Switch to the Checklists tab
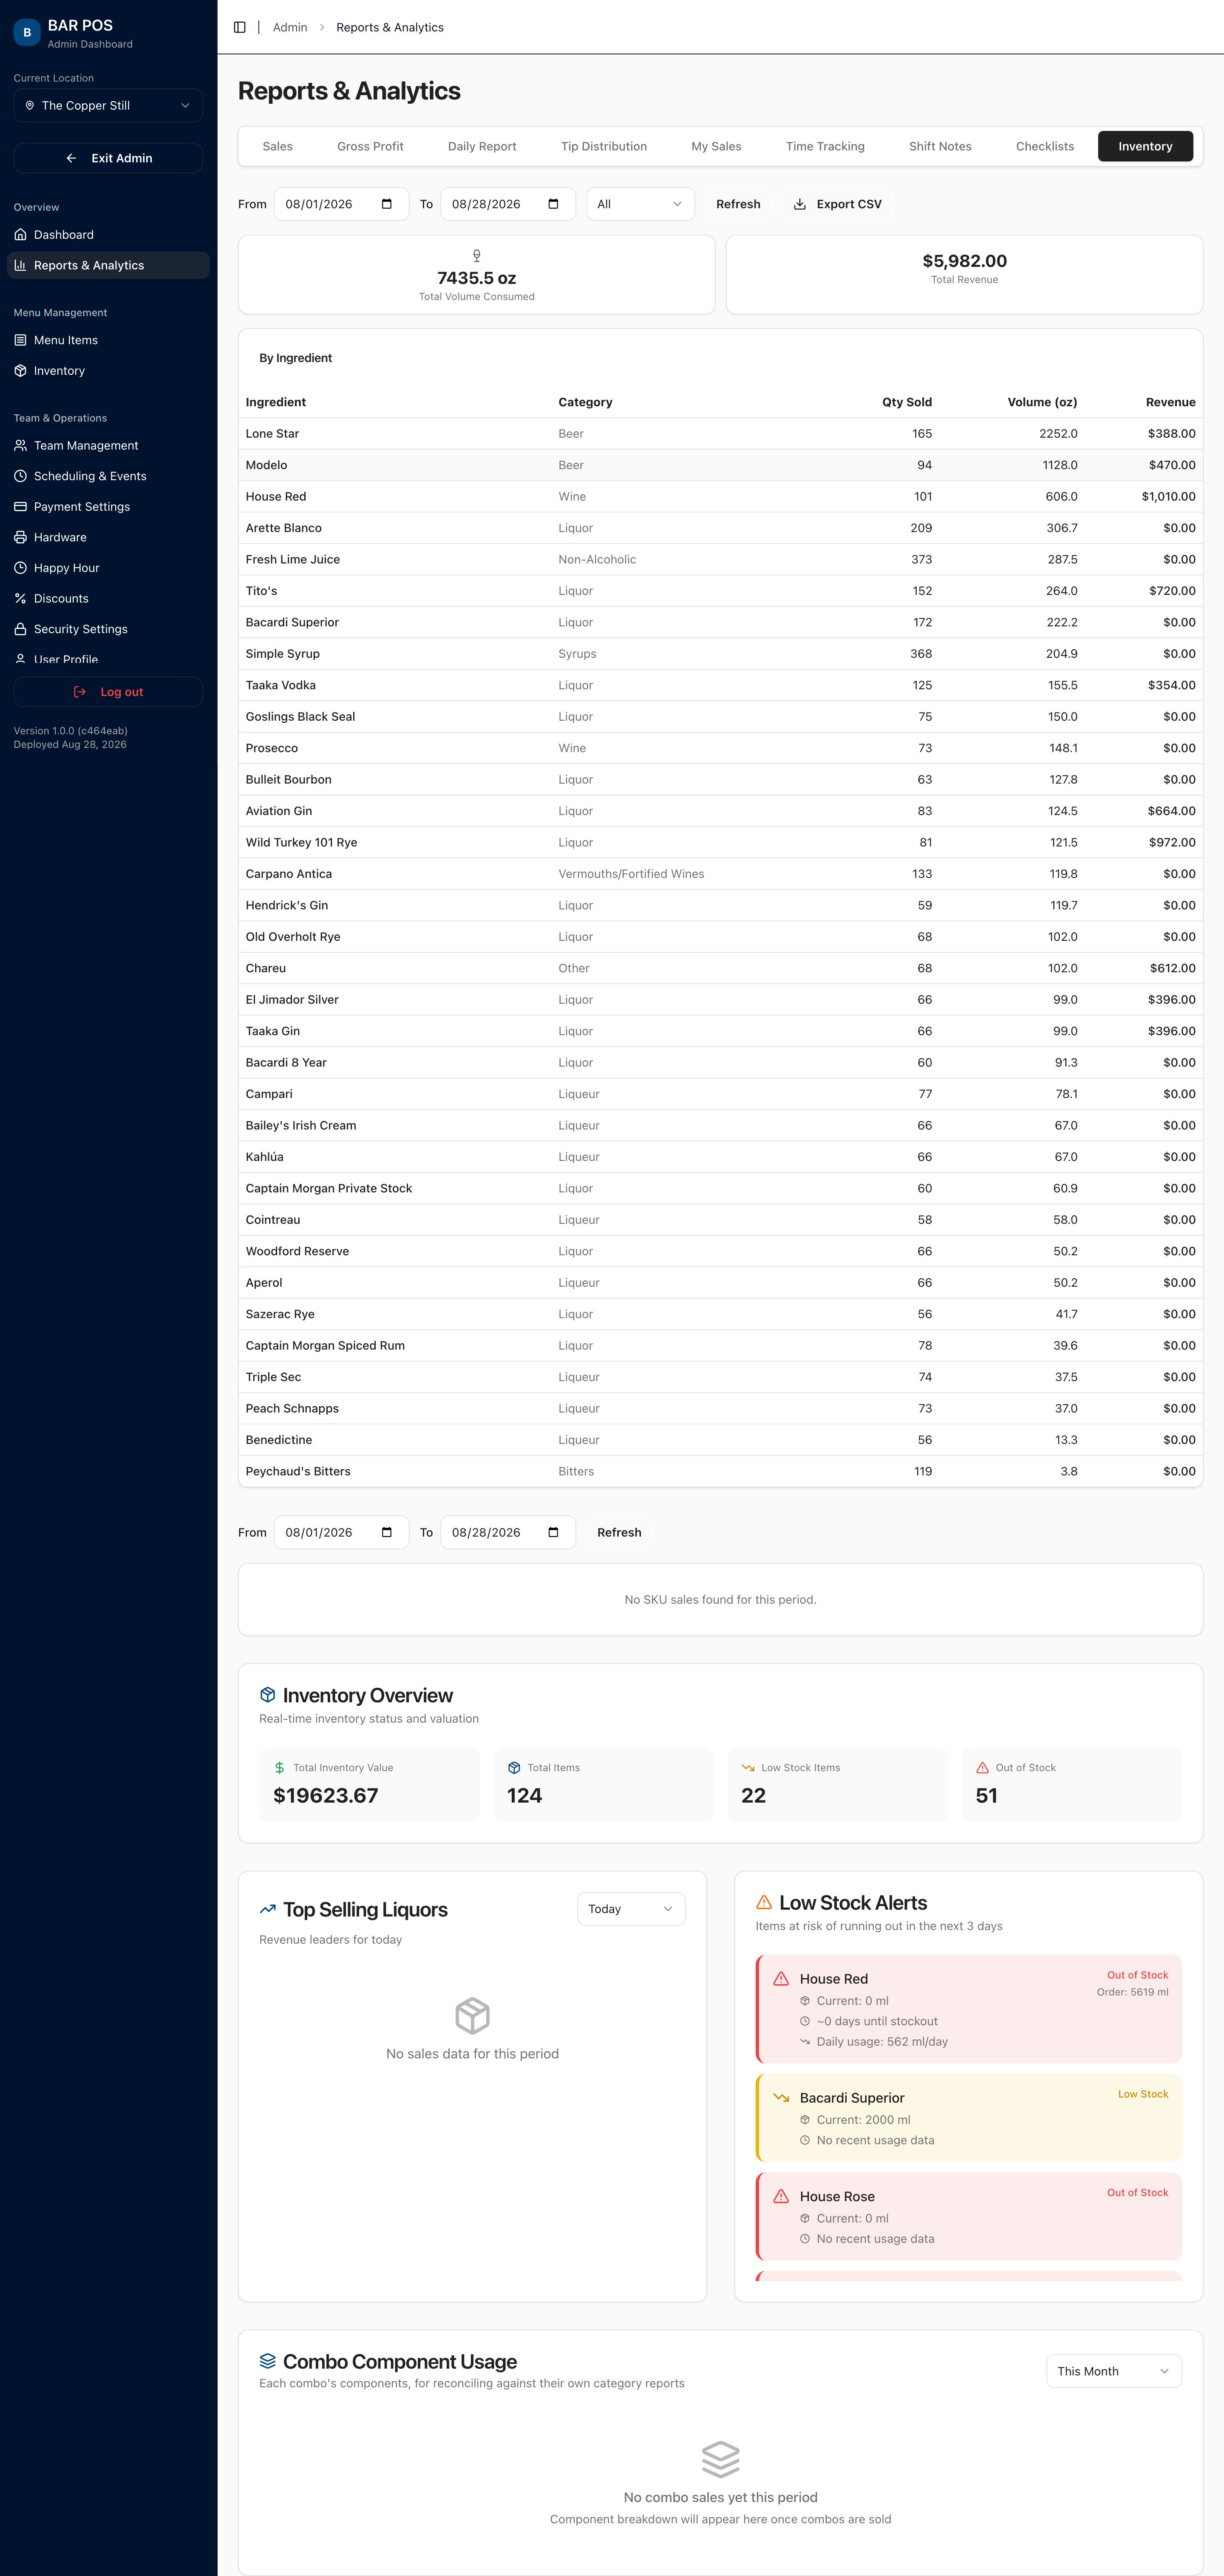 tap(1045, 146)
